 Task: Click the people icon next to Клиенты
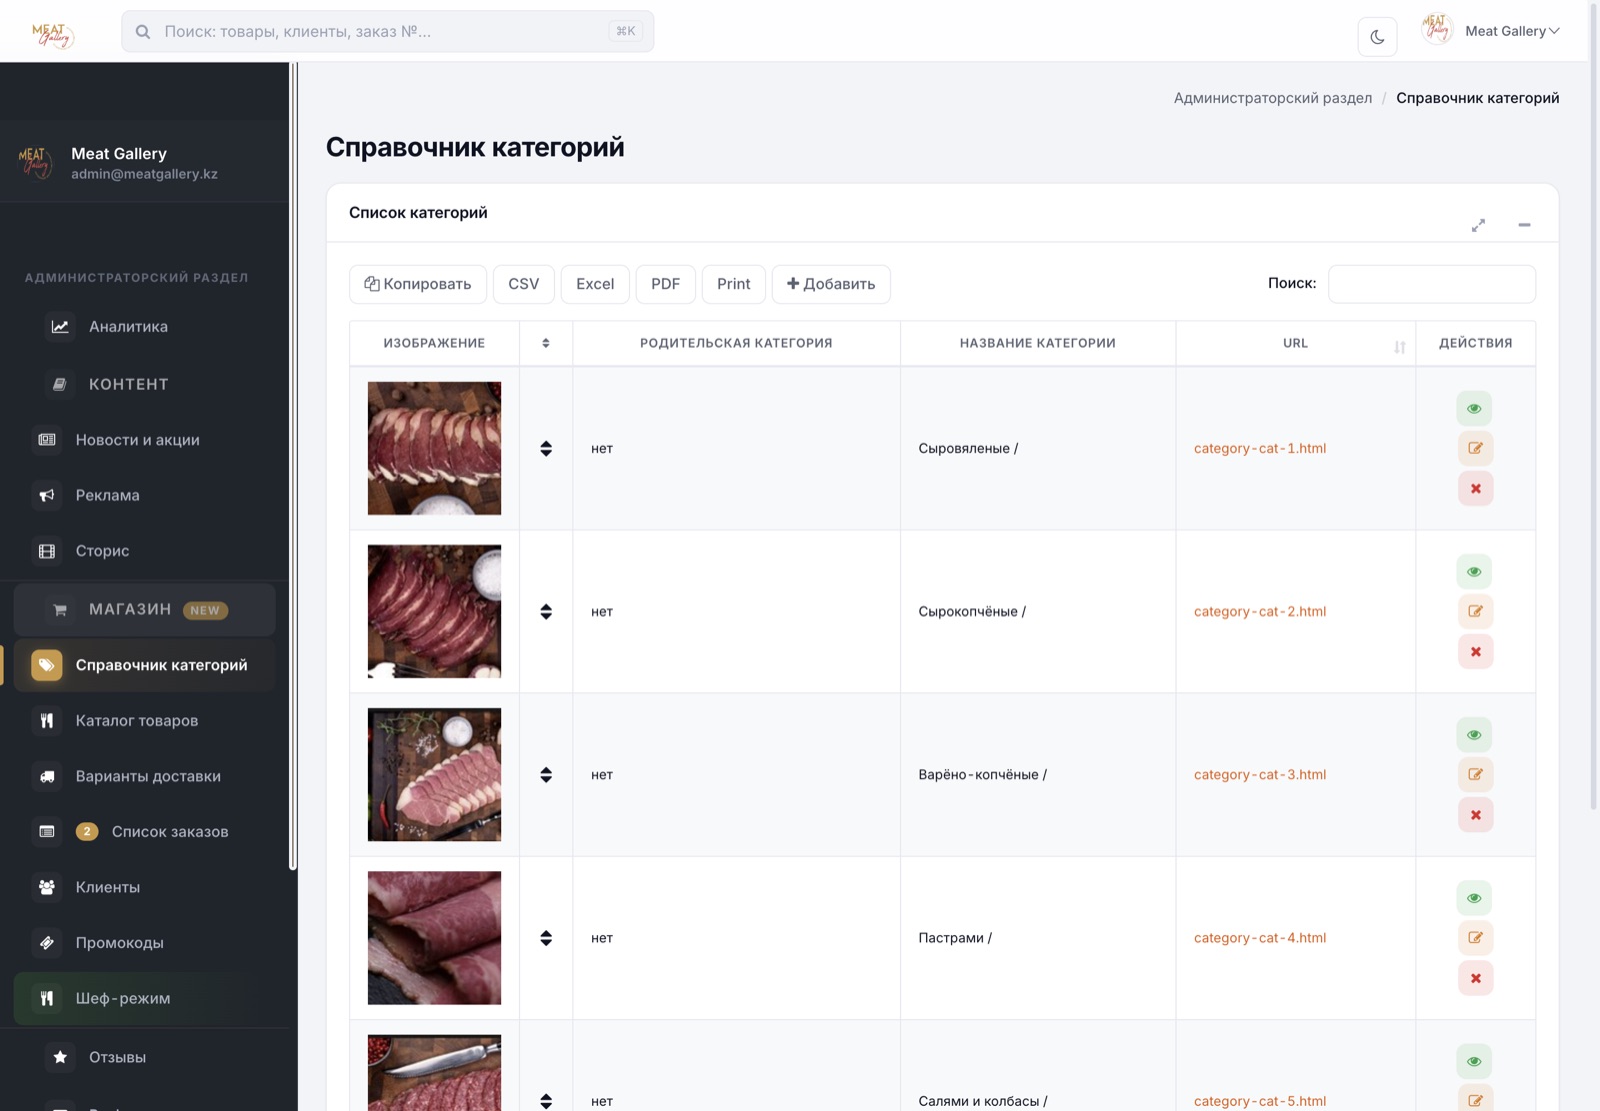click(x=47, y=887)
